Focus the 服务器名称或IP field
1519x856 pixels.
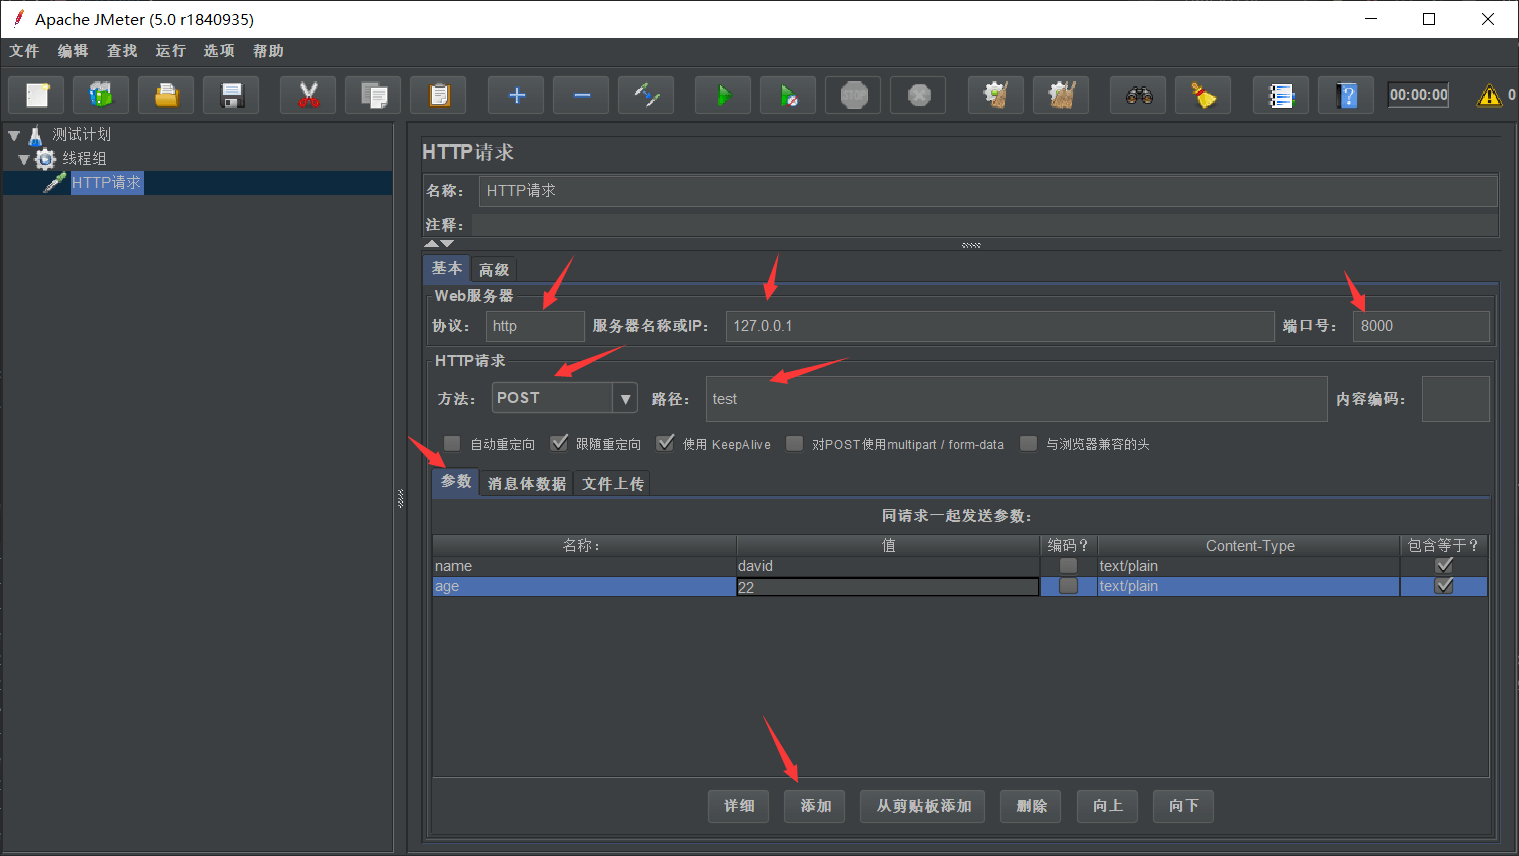1000,326
